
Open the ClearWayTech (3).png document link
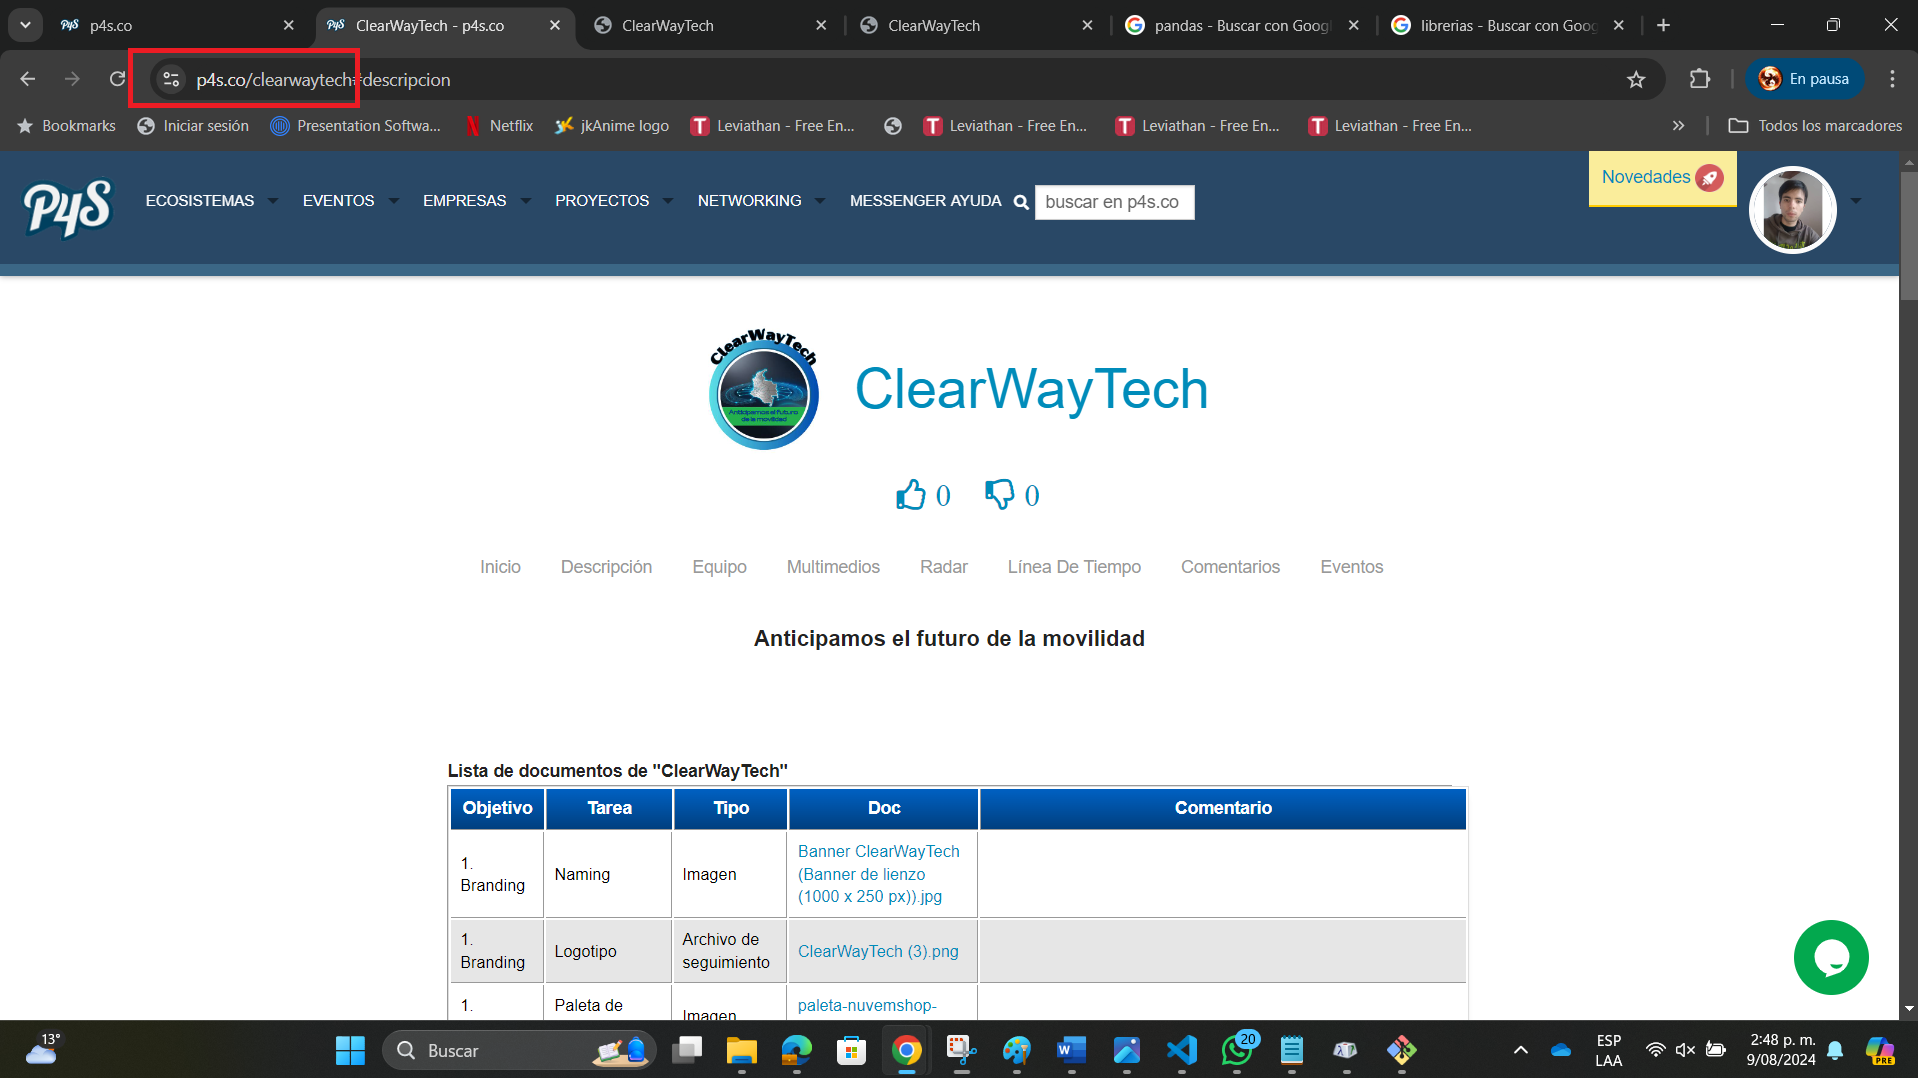(x=878, y=951)
